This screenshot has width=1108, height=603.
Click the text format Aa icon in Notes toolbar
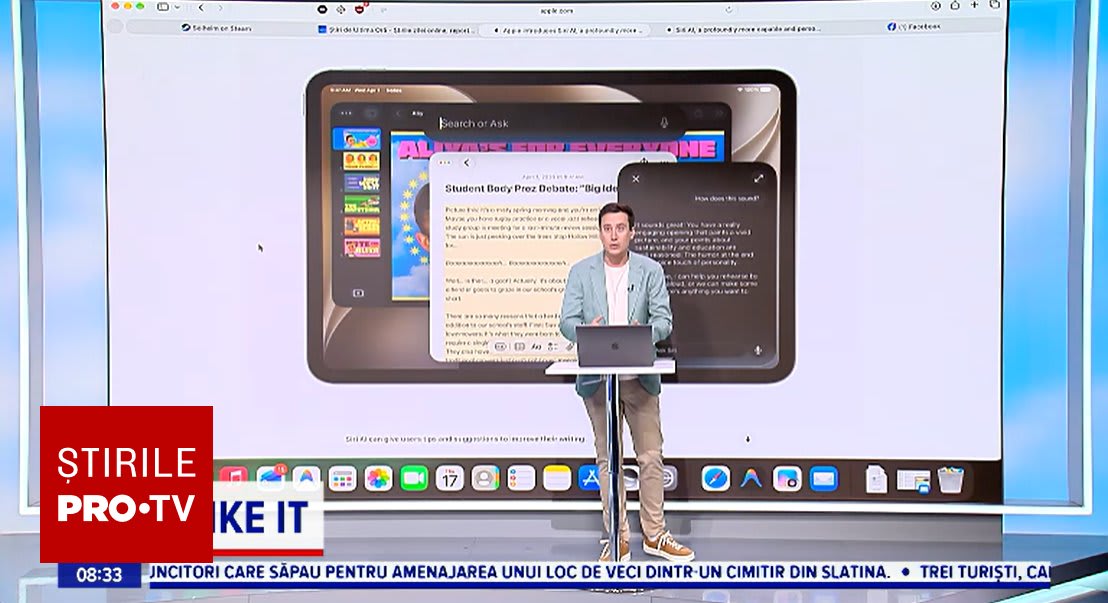point(536,346)
